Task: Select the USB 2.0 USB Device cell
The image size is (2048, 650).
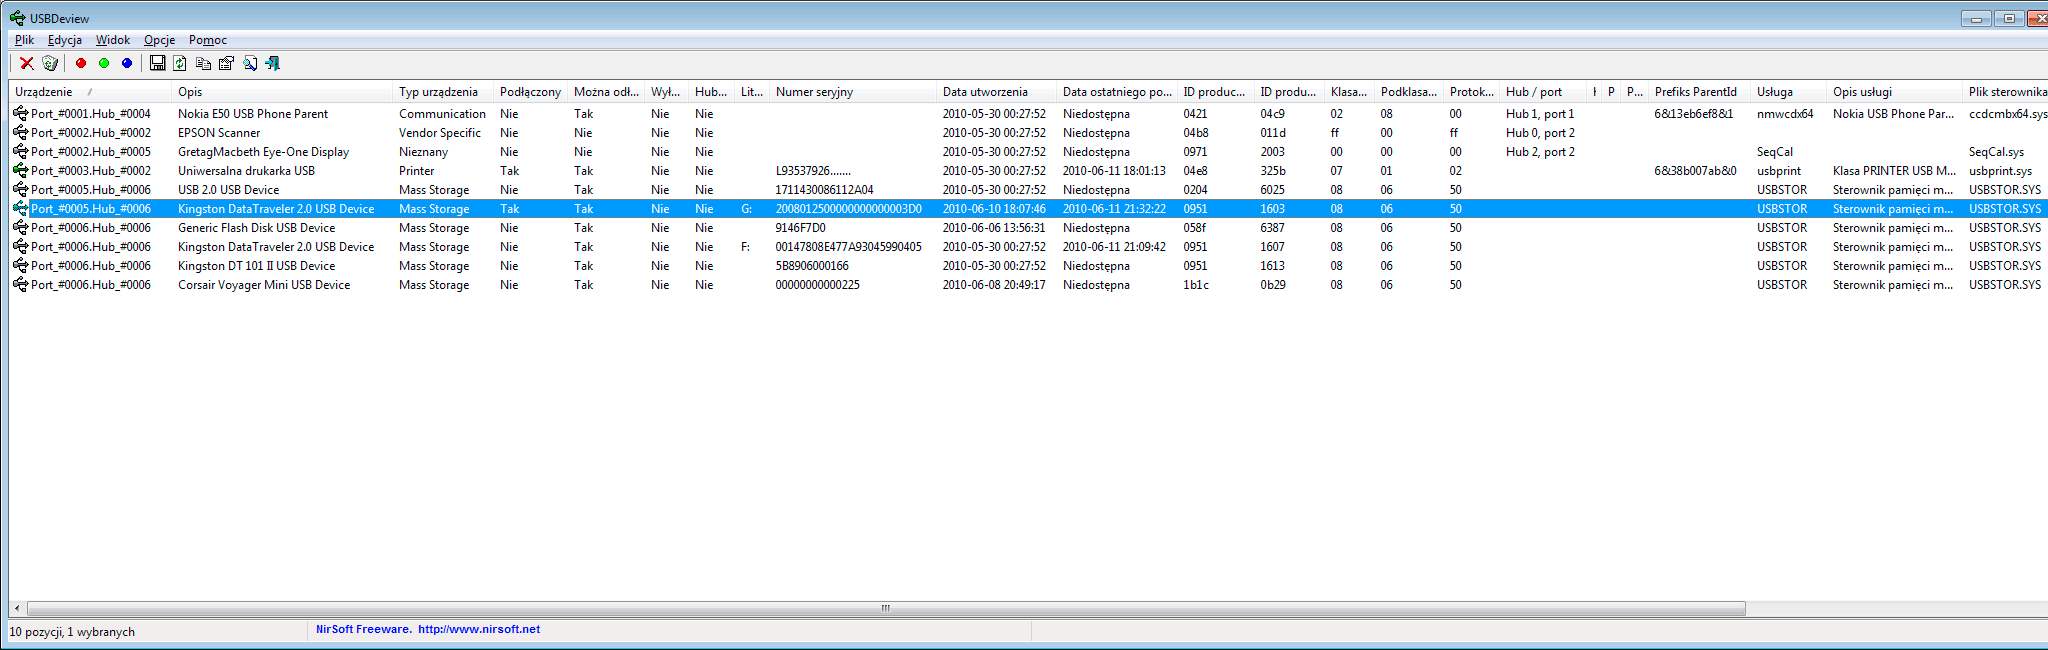Action: (x=228, y=190)
